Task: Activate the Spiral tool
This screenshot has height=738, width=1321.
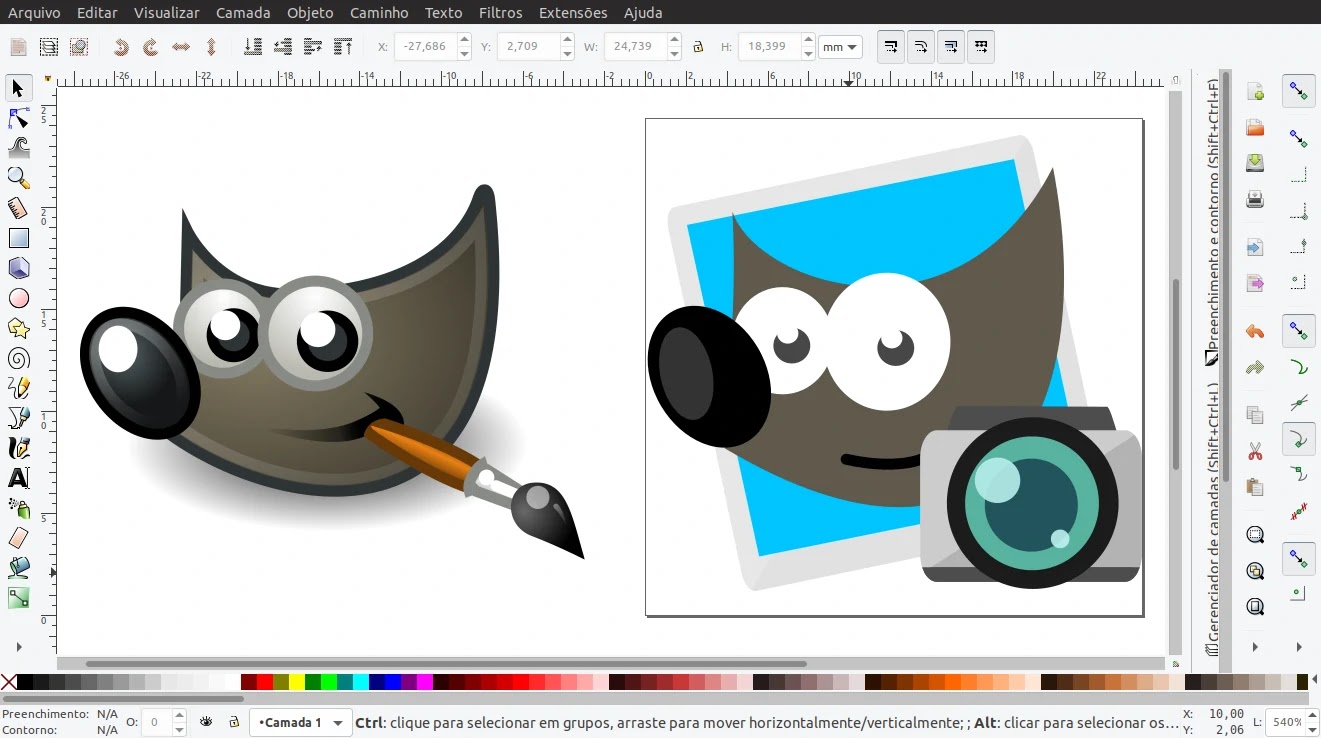Action: [x=18, y=358]
